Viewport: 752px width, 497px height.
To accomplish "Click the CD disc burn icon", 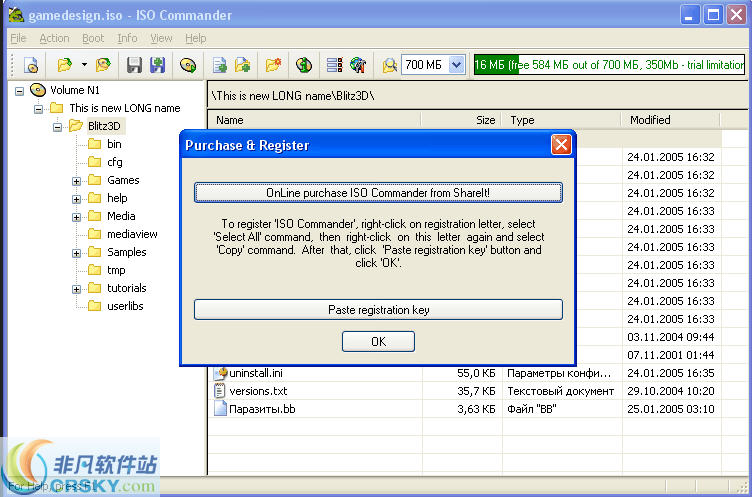I will (188, 65).
